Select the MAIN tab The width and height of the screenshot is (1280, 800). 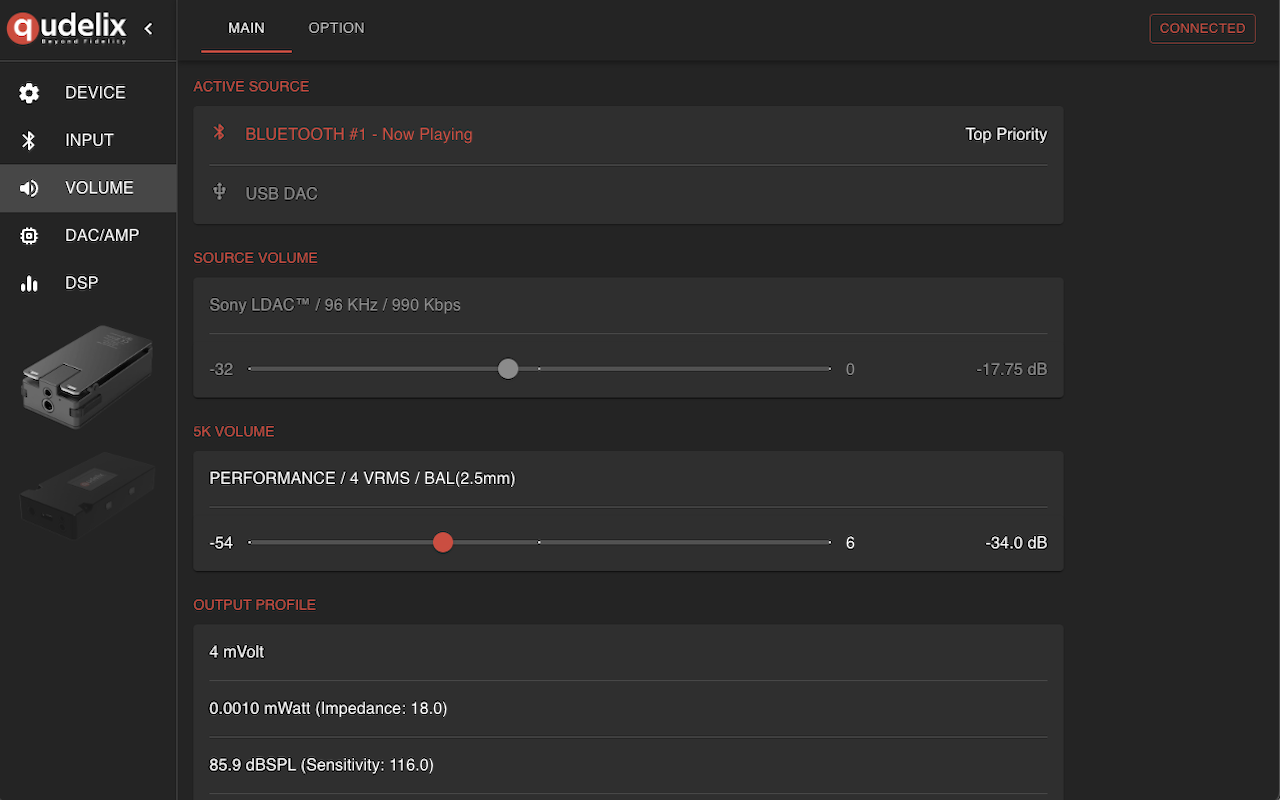[x=246, y=28]
